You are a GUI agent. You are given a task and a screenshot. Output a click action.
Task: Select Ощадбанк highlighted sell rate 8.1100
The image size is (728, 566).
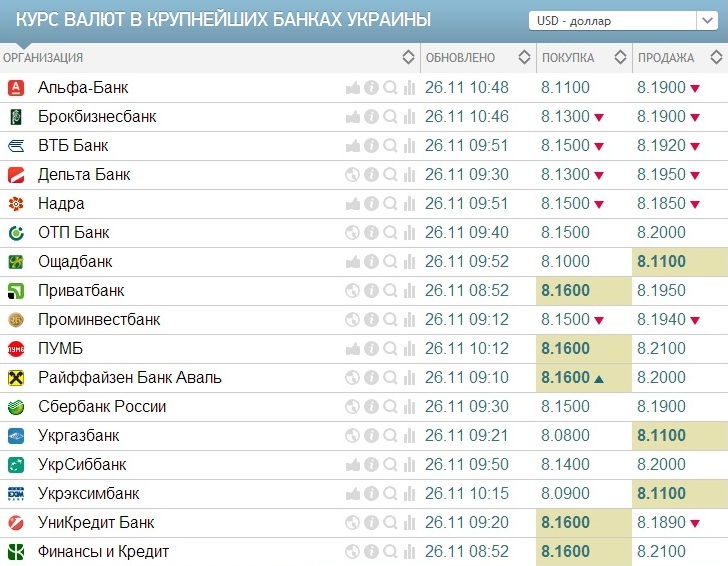pyautogui.click(x=661, y=261)
